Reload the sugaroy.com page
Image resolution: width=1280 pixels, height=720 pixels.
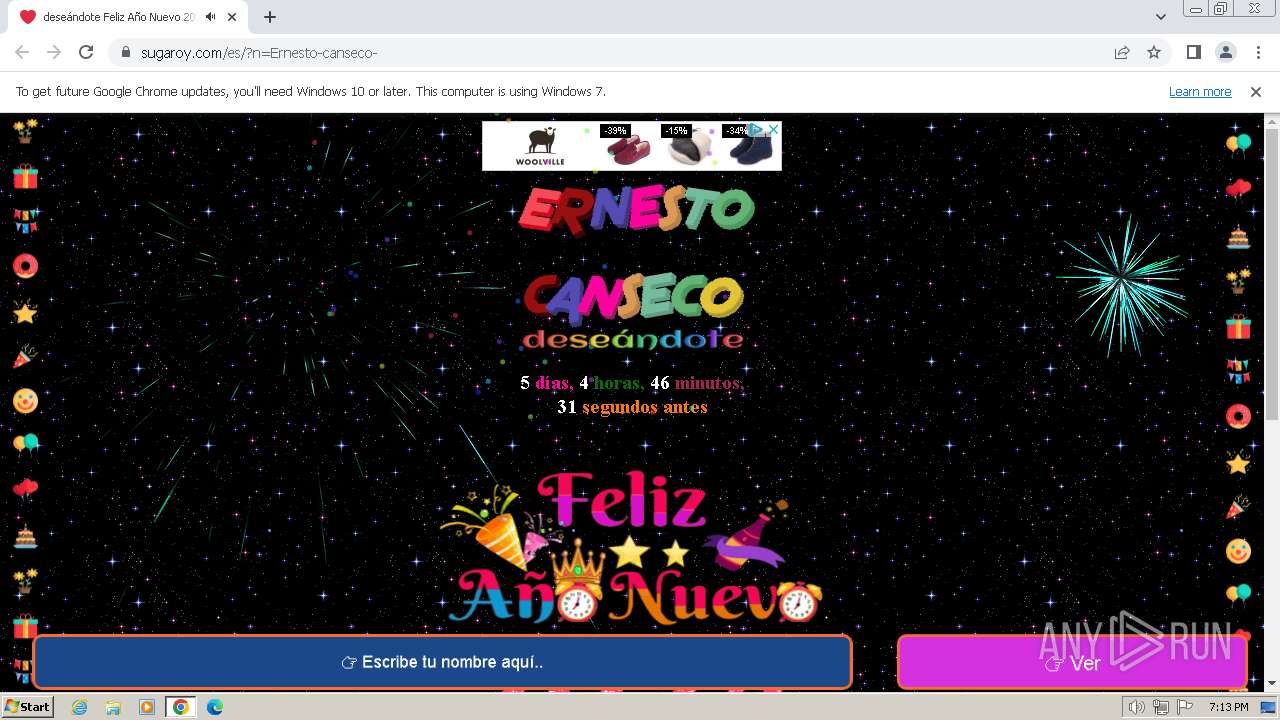[x=86, y=52]
